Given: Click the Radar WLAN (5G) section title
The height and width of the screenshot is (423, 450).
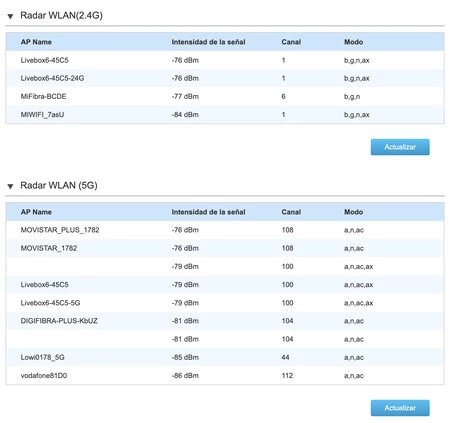Looking at the screenshot, I should [59, 185].
